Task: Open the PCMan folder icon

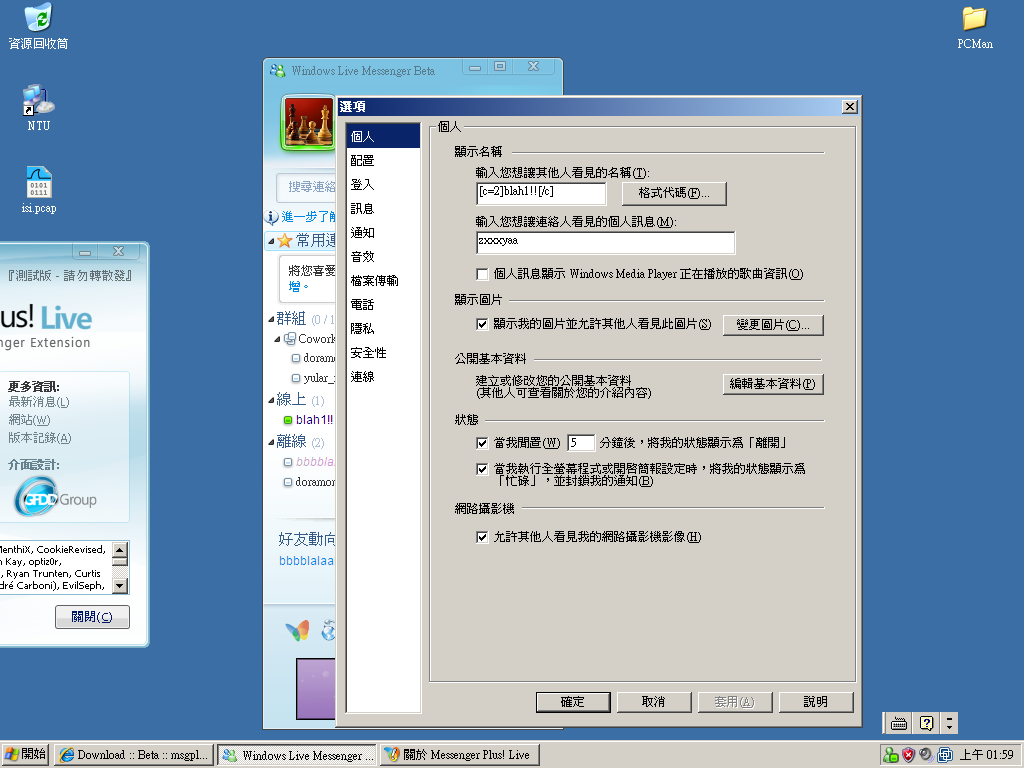Action: coord(974,18)
